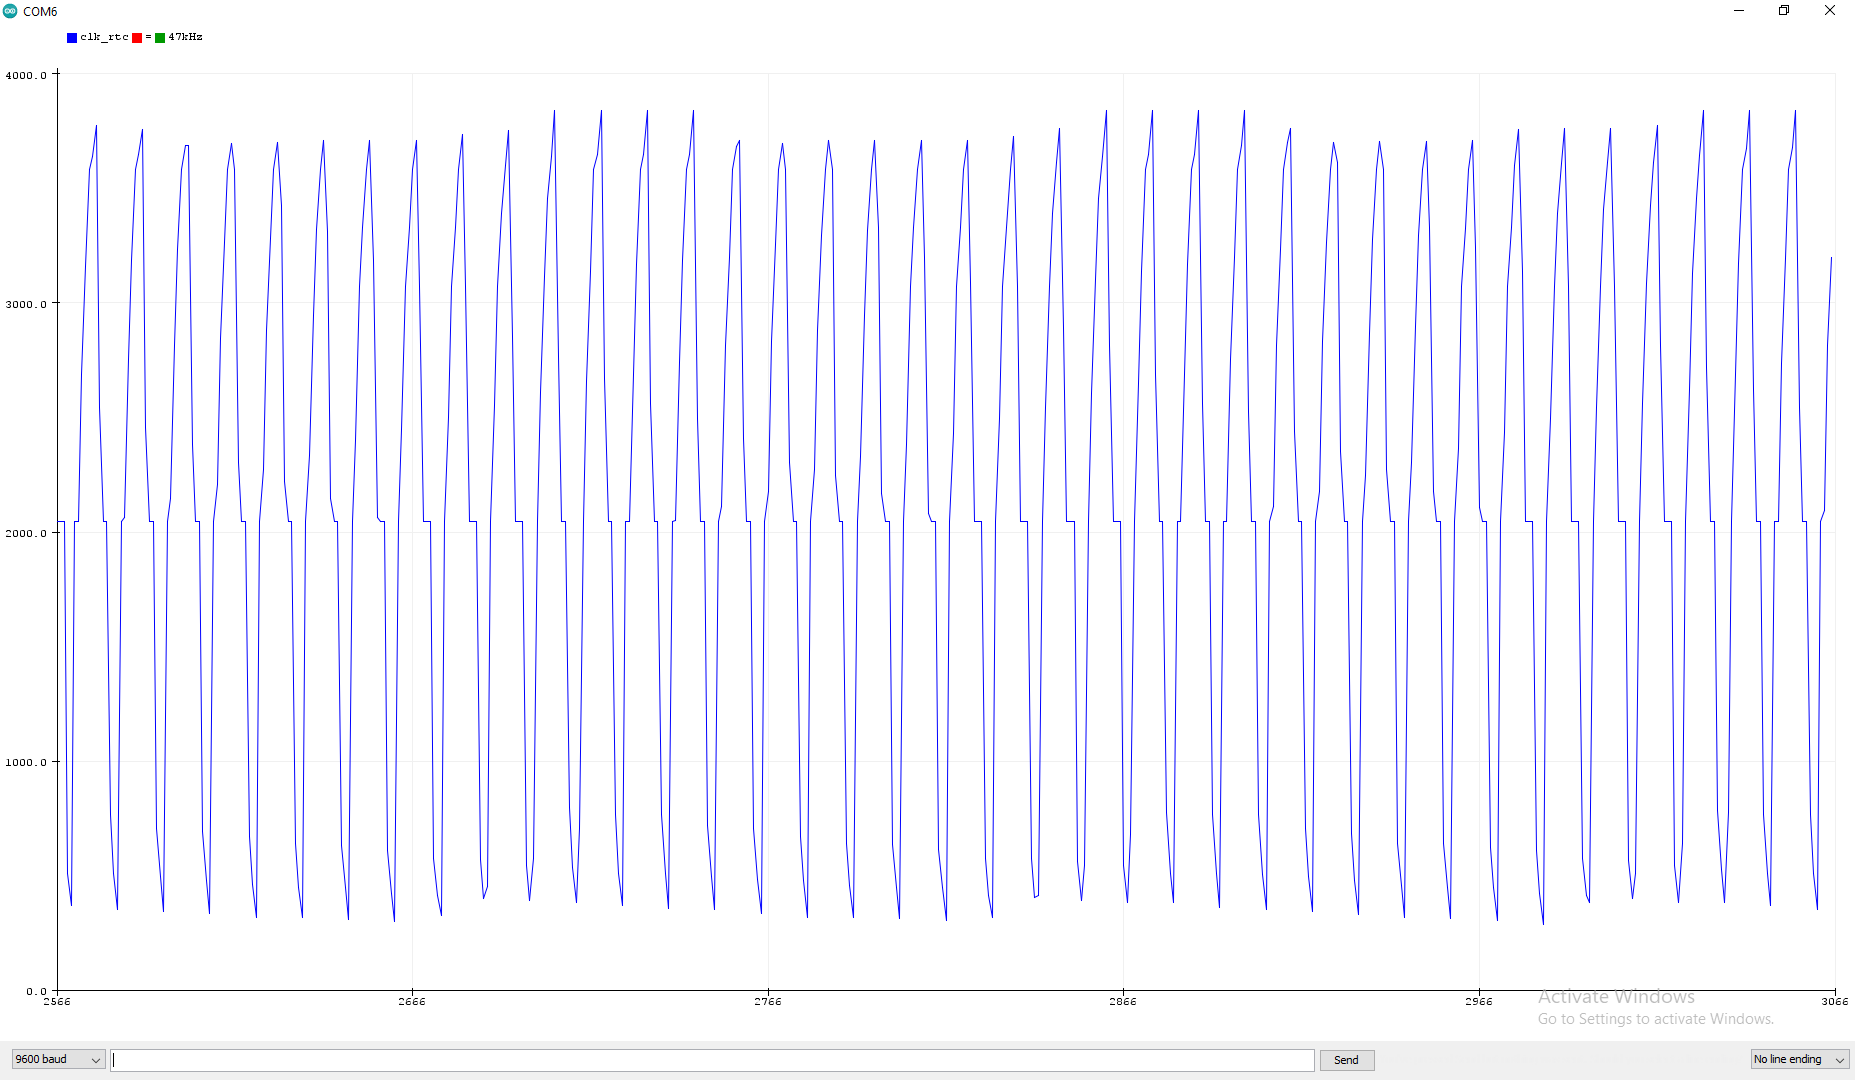1855x1080 pixels.
Task: Focus the serial message input field
Action: 712,1060
